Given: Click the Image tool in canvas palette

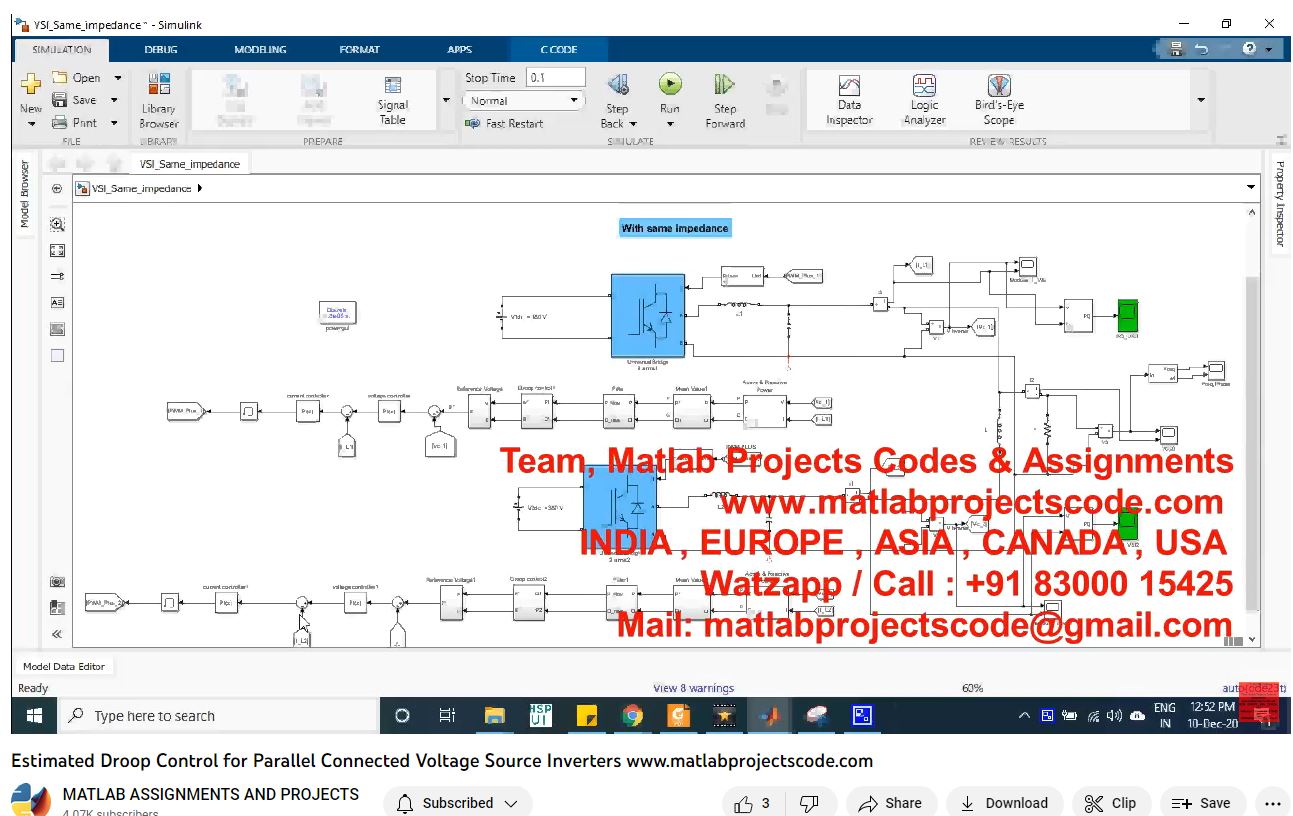Looking at the screenshot, I should pos(57,329).
